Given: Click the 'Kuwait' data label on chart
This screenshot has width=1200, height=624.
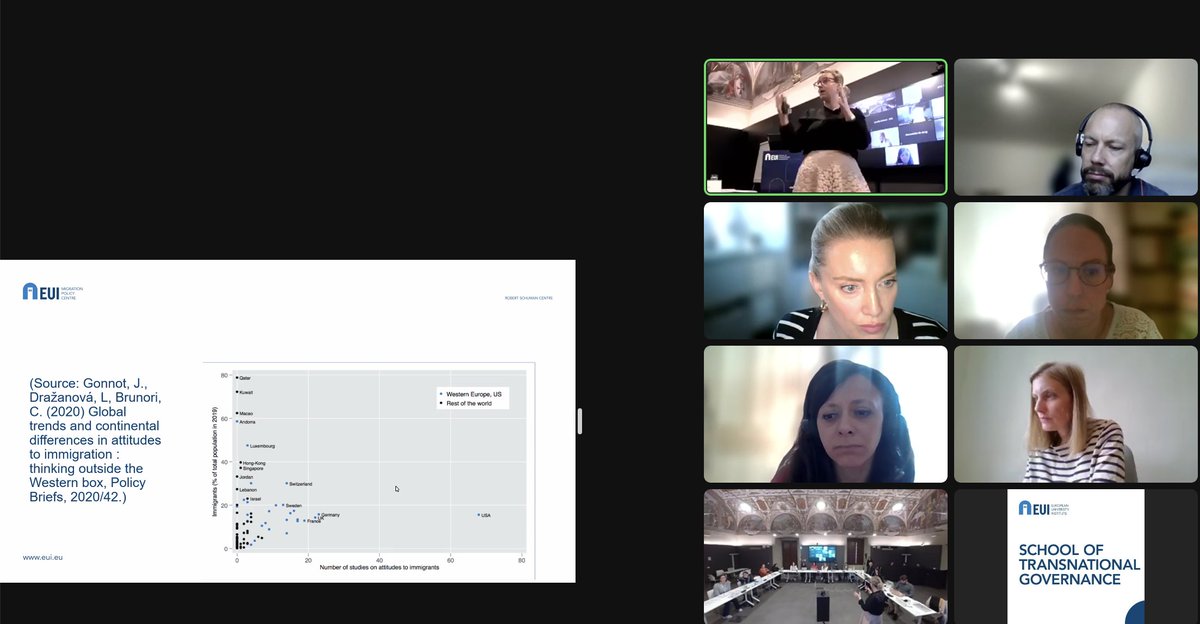Looking at the screenshot, I should [x=246, y=392].
